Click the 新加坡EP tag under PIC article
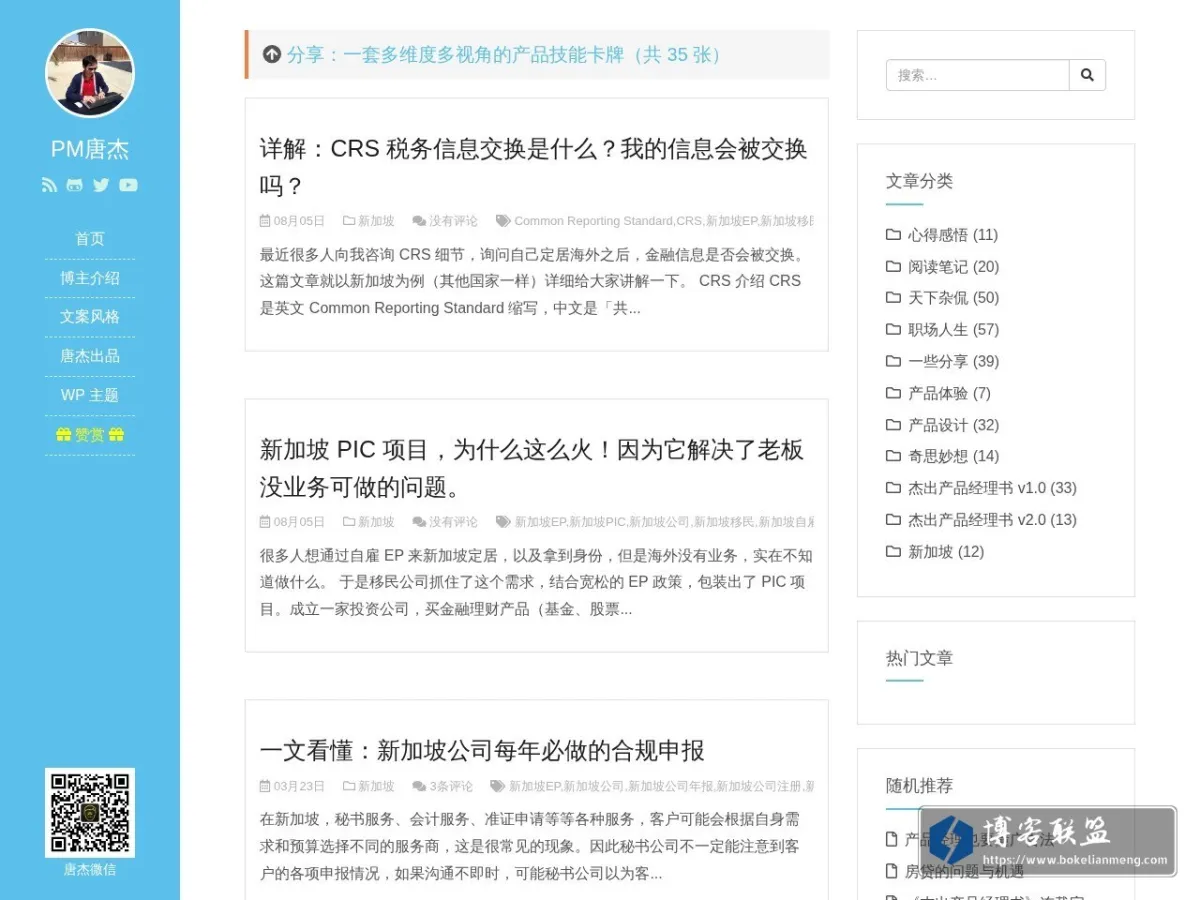 coord(540,522)
